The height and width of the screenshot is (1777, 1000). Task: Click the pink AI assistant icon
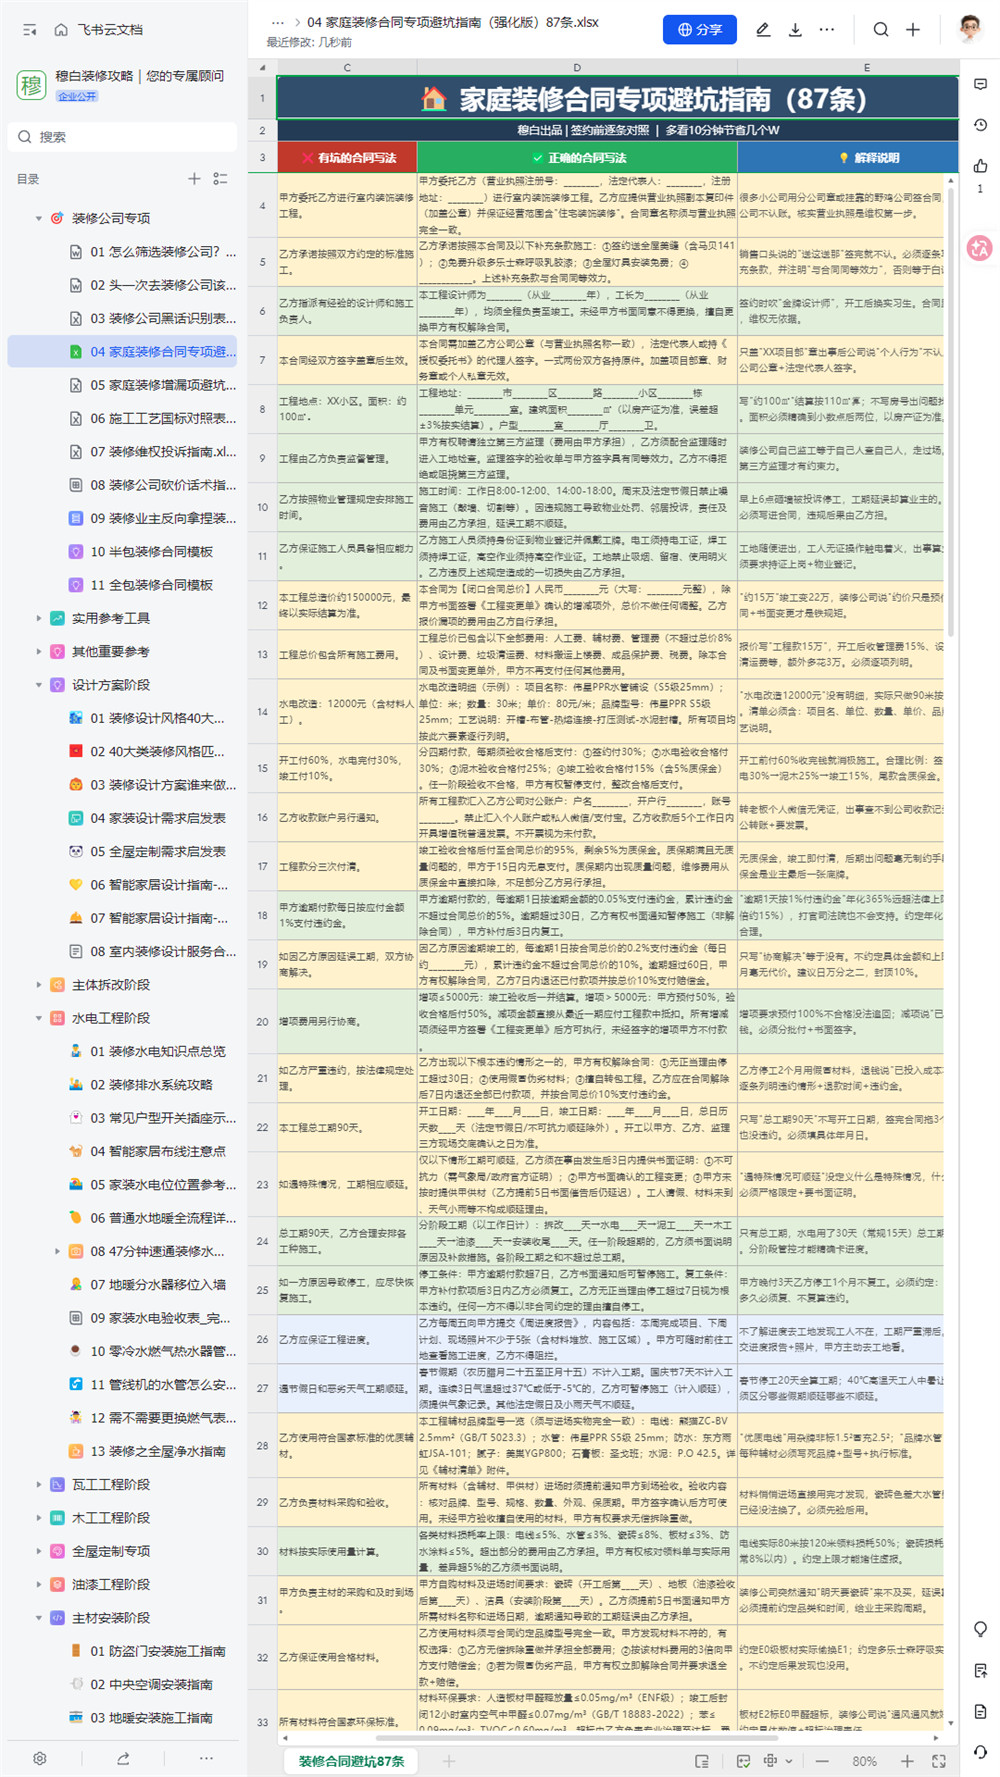pos(980,248)
